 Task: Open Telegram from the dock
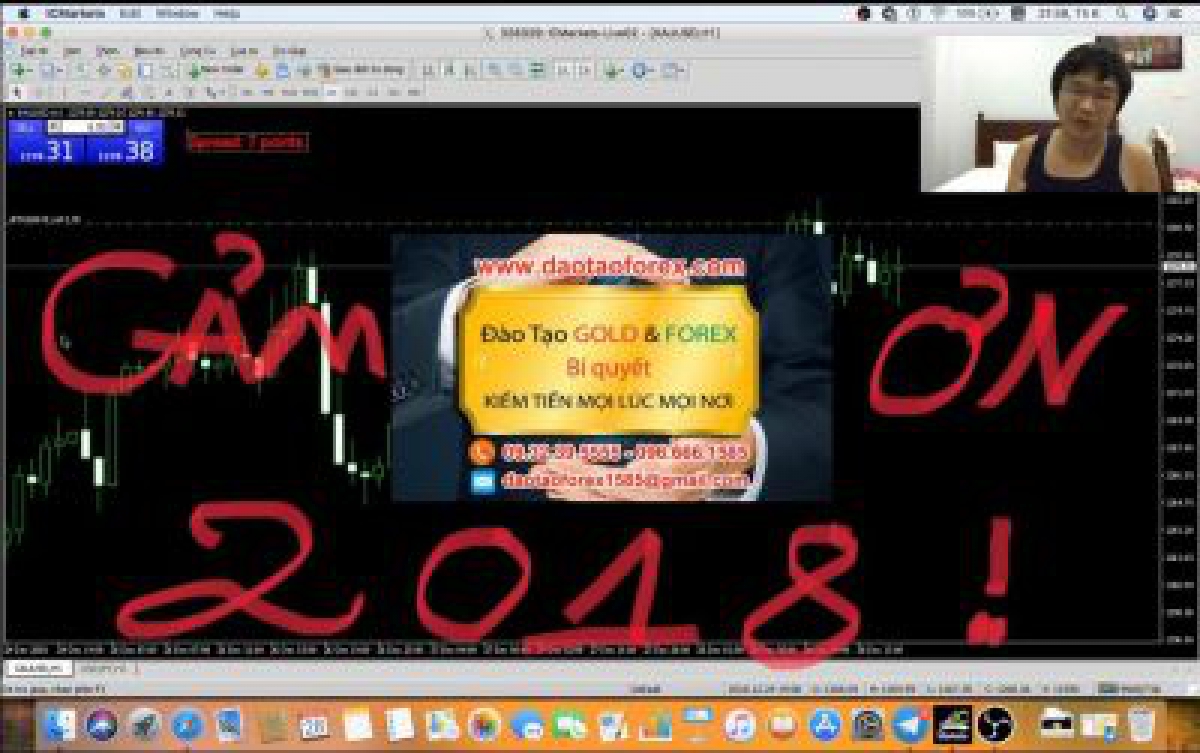coord(910,724)
